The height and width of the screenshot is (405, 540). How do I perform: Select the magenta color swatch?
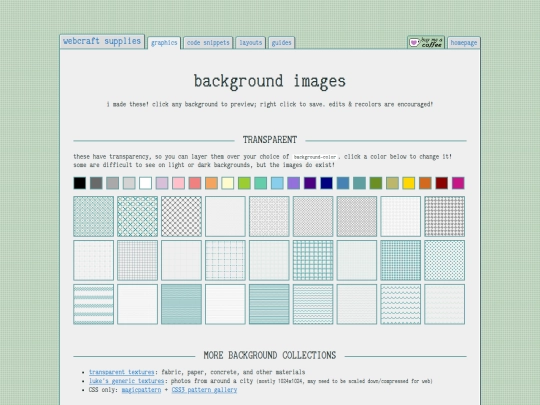point(458,183)
